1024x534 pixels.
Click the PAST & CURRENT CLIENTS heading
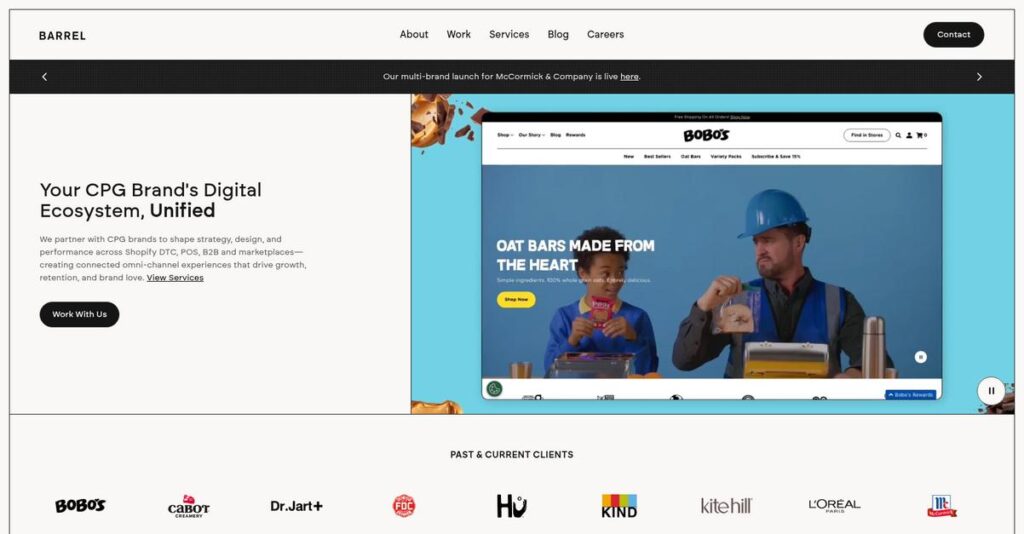pyautogui.click(x=511, y=454)
